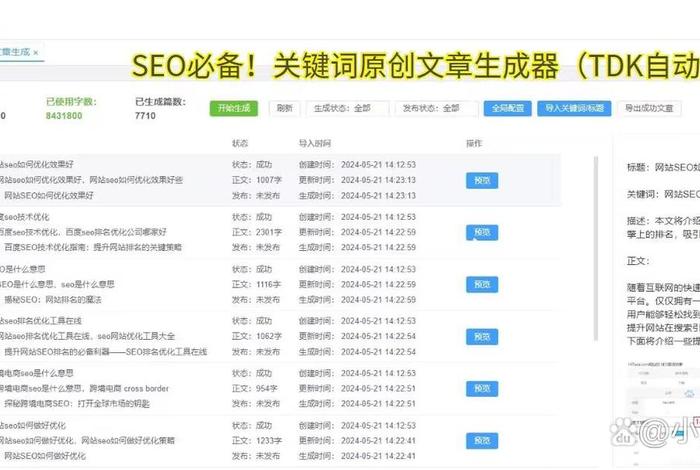700x470 pixels.
Task: Click the 导入关键词/标题 button
Action: coord(574,108)
